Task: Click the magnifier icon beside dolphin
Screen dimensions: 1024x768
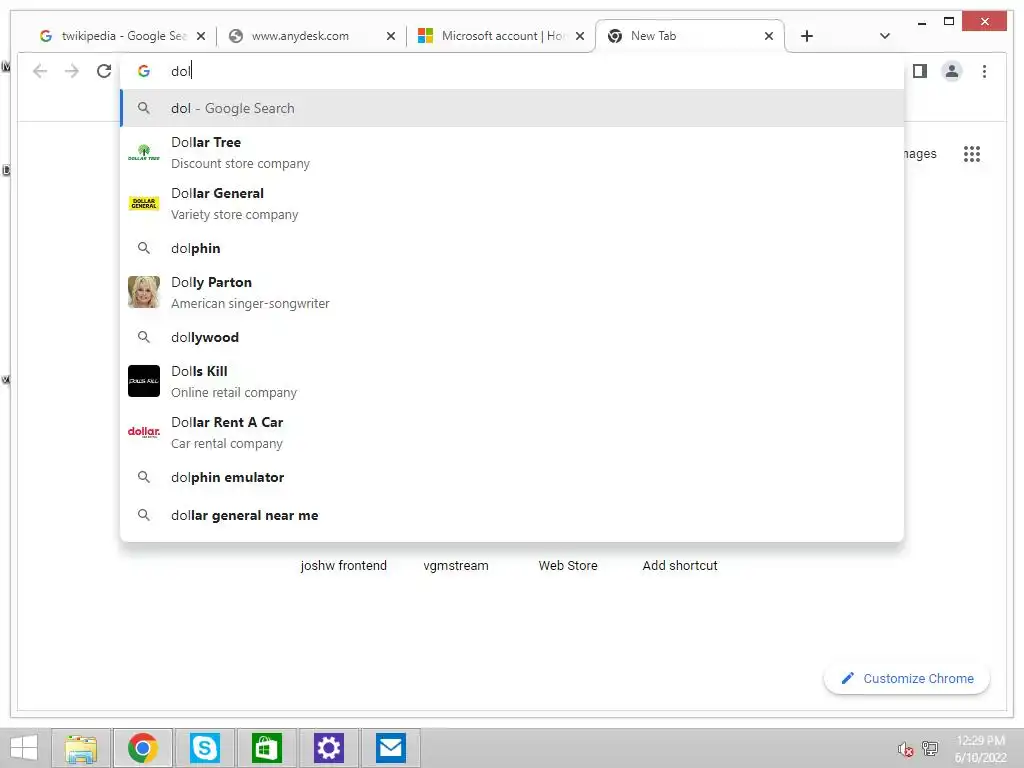Action: (x=144, y=248)
